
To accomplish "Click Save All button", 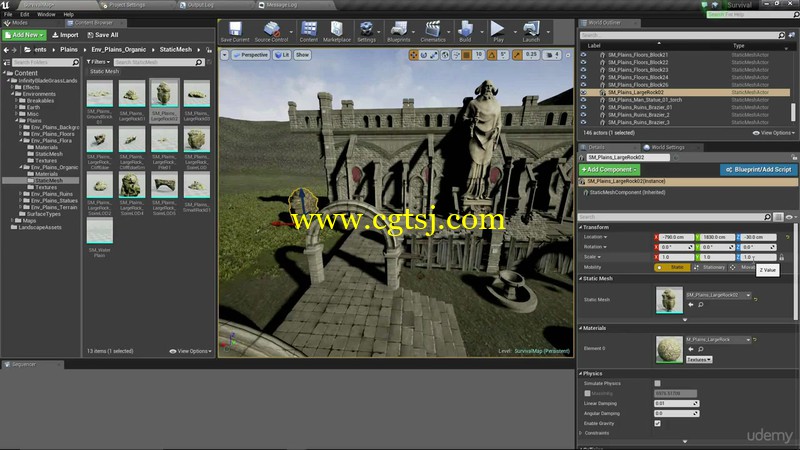I will pyautogui.click(x=103, y=35).
